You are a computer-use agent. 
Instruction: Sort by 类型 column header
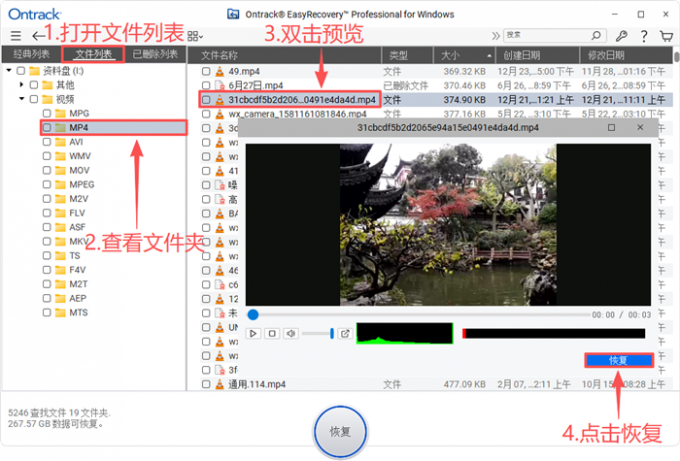[x=407, y=55]
